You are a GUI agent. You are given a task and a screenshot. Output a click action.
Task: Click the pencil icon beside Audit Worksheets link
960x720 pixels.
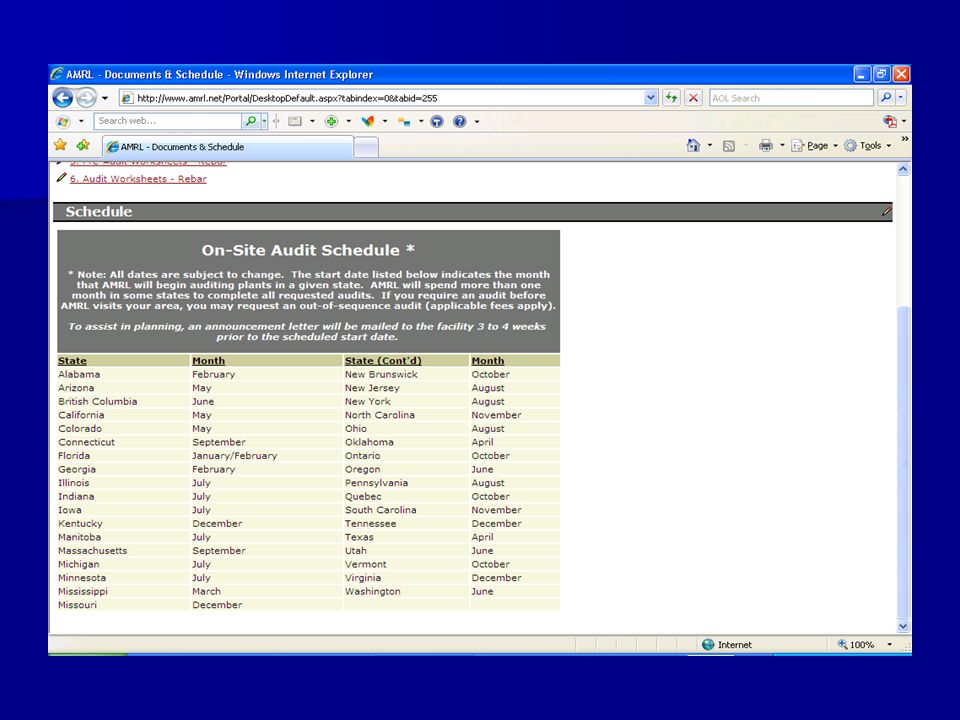click(x=61, y=178)
